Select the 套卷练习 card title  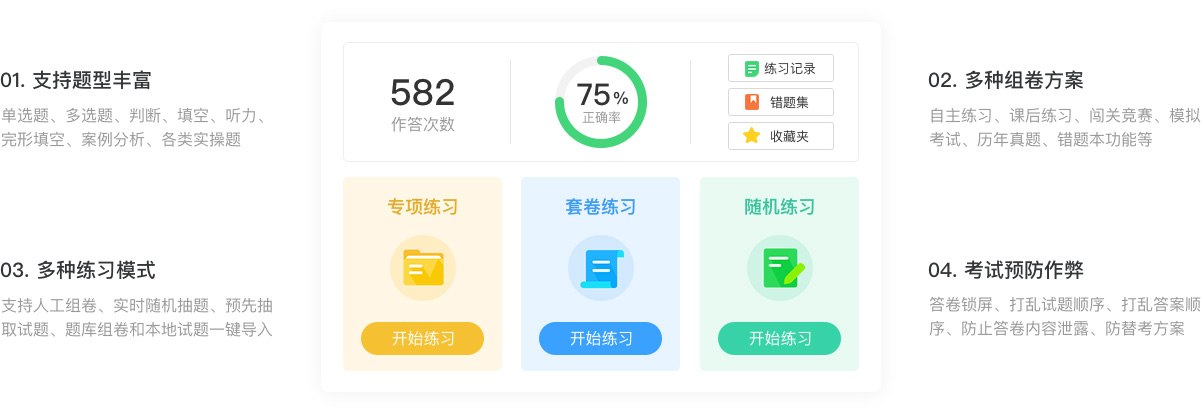coord(600,207)
